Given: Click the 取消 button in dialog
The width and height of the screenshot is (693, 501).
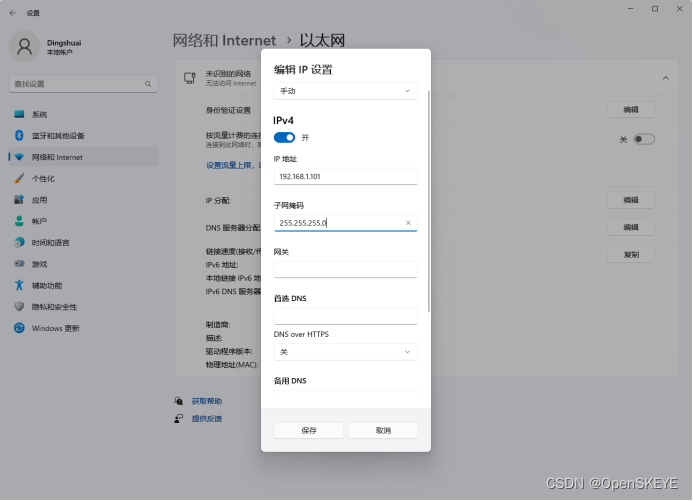Looking at the screenshot, I should click(x=383, y=431).
